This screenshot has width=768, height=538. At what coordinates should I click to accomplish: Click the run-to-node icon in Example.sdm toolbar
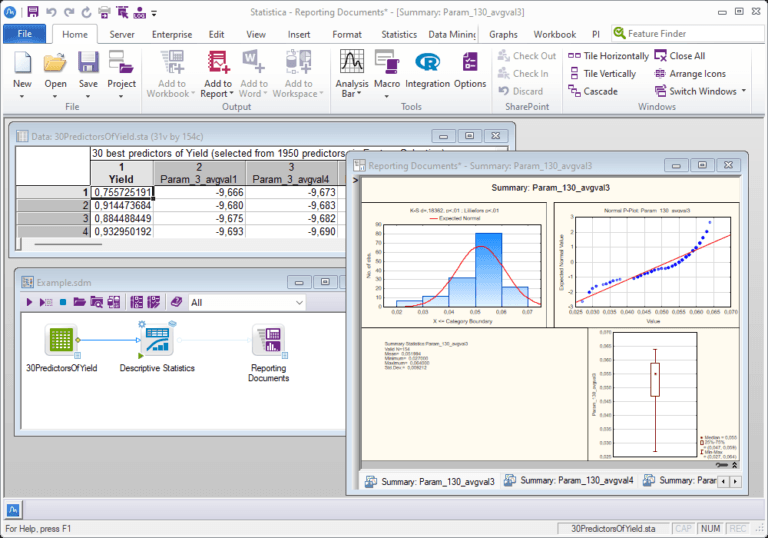point(46,302)
